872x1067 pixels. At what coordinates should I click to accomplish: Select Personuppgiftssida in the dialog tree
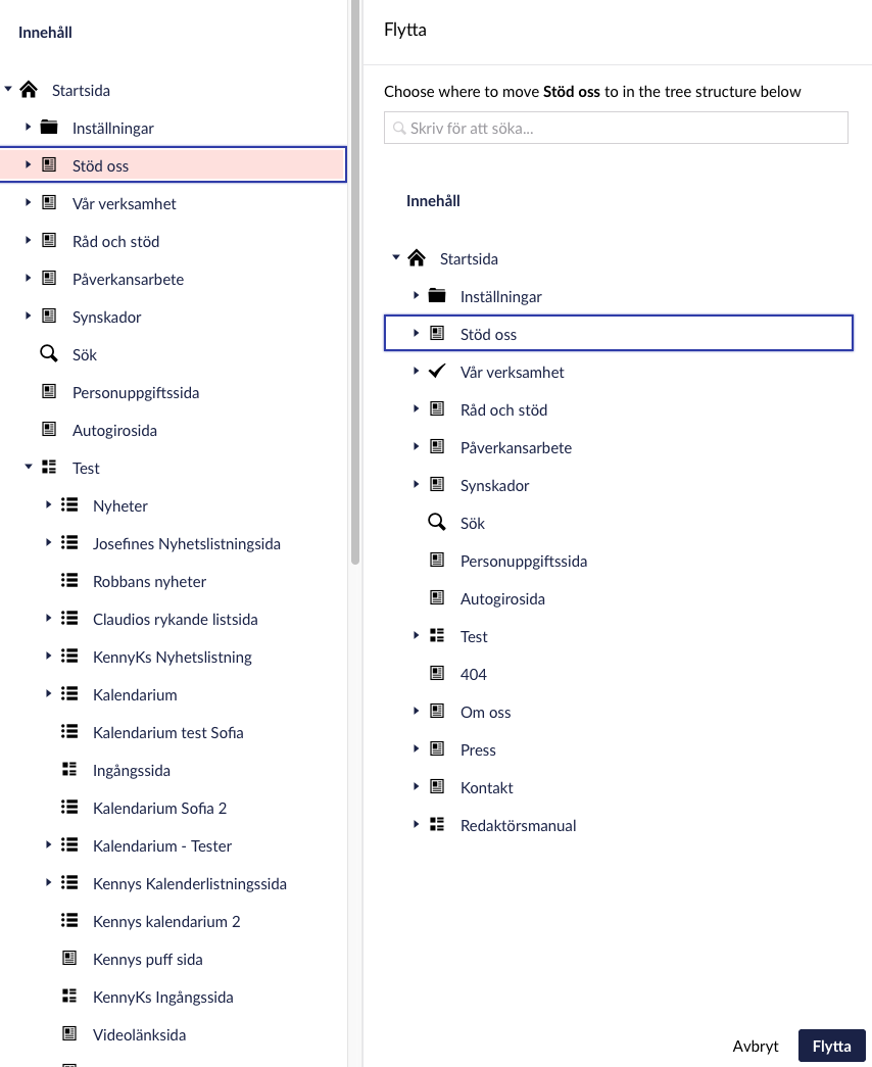tap(523, 561)
